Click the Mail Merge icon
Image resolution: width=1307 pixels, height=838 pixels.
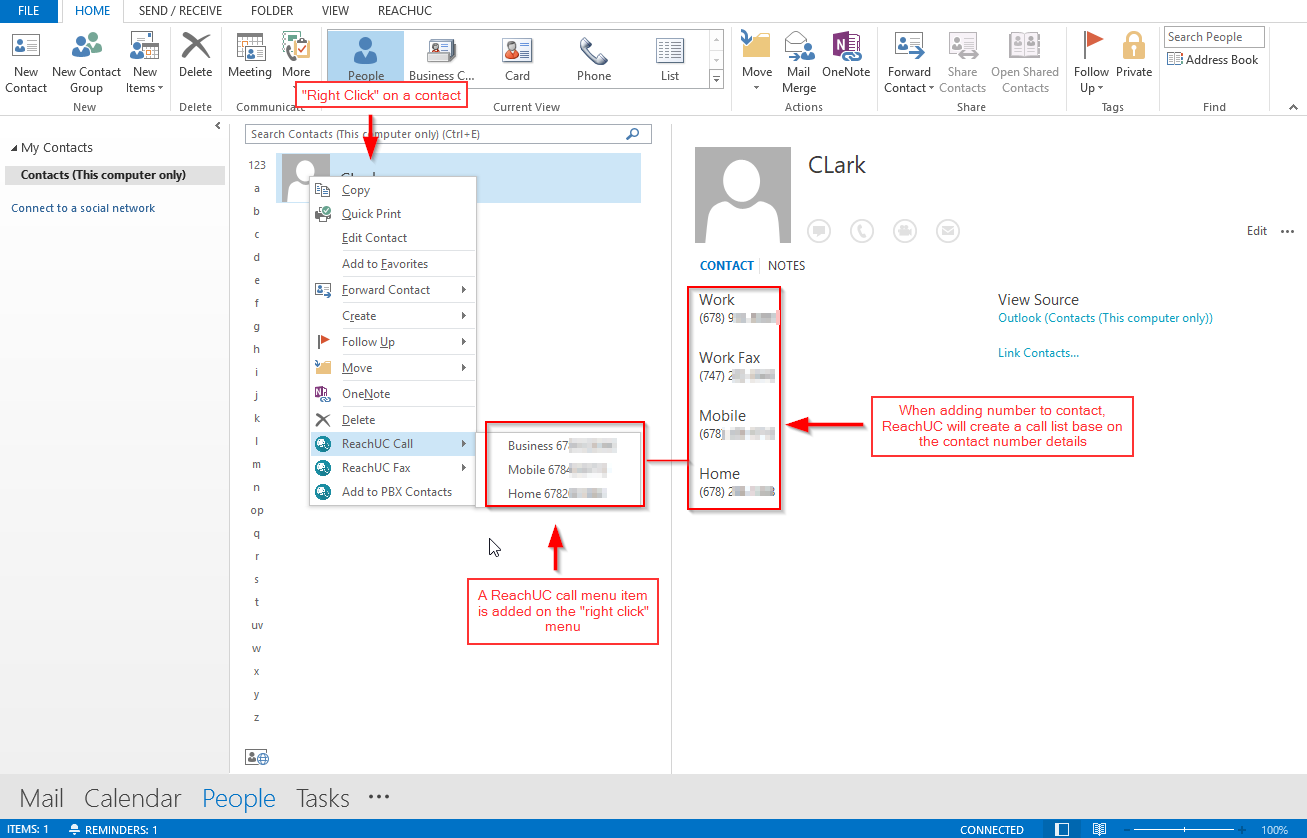tap(799, 62)
